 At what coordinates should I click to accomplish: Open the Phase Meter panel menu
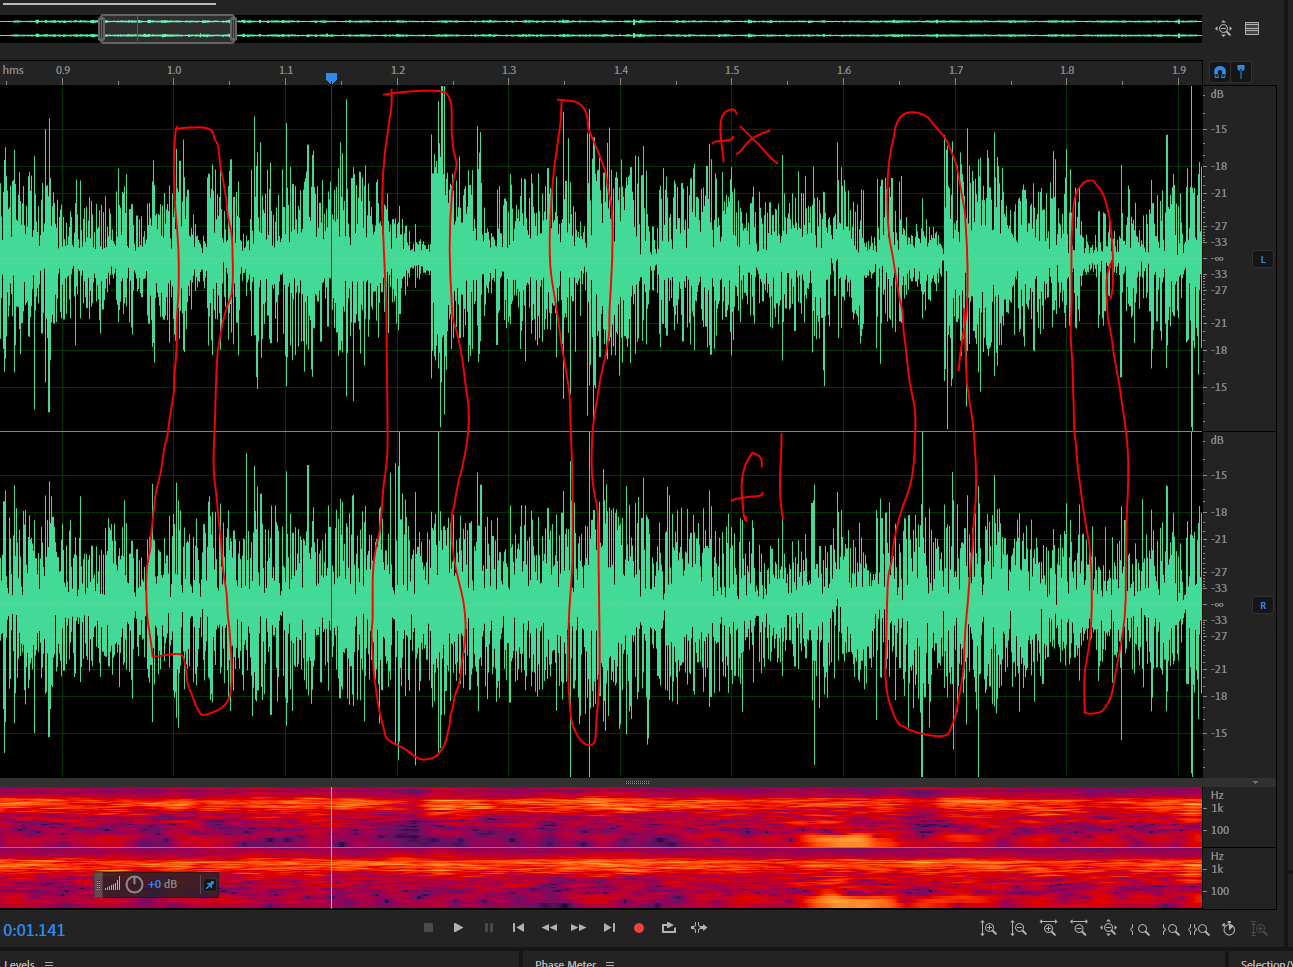[x=609, y=963]
